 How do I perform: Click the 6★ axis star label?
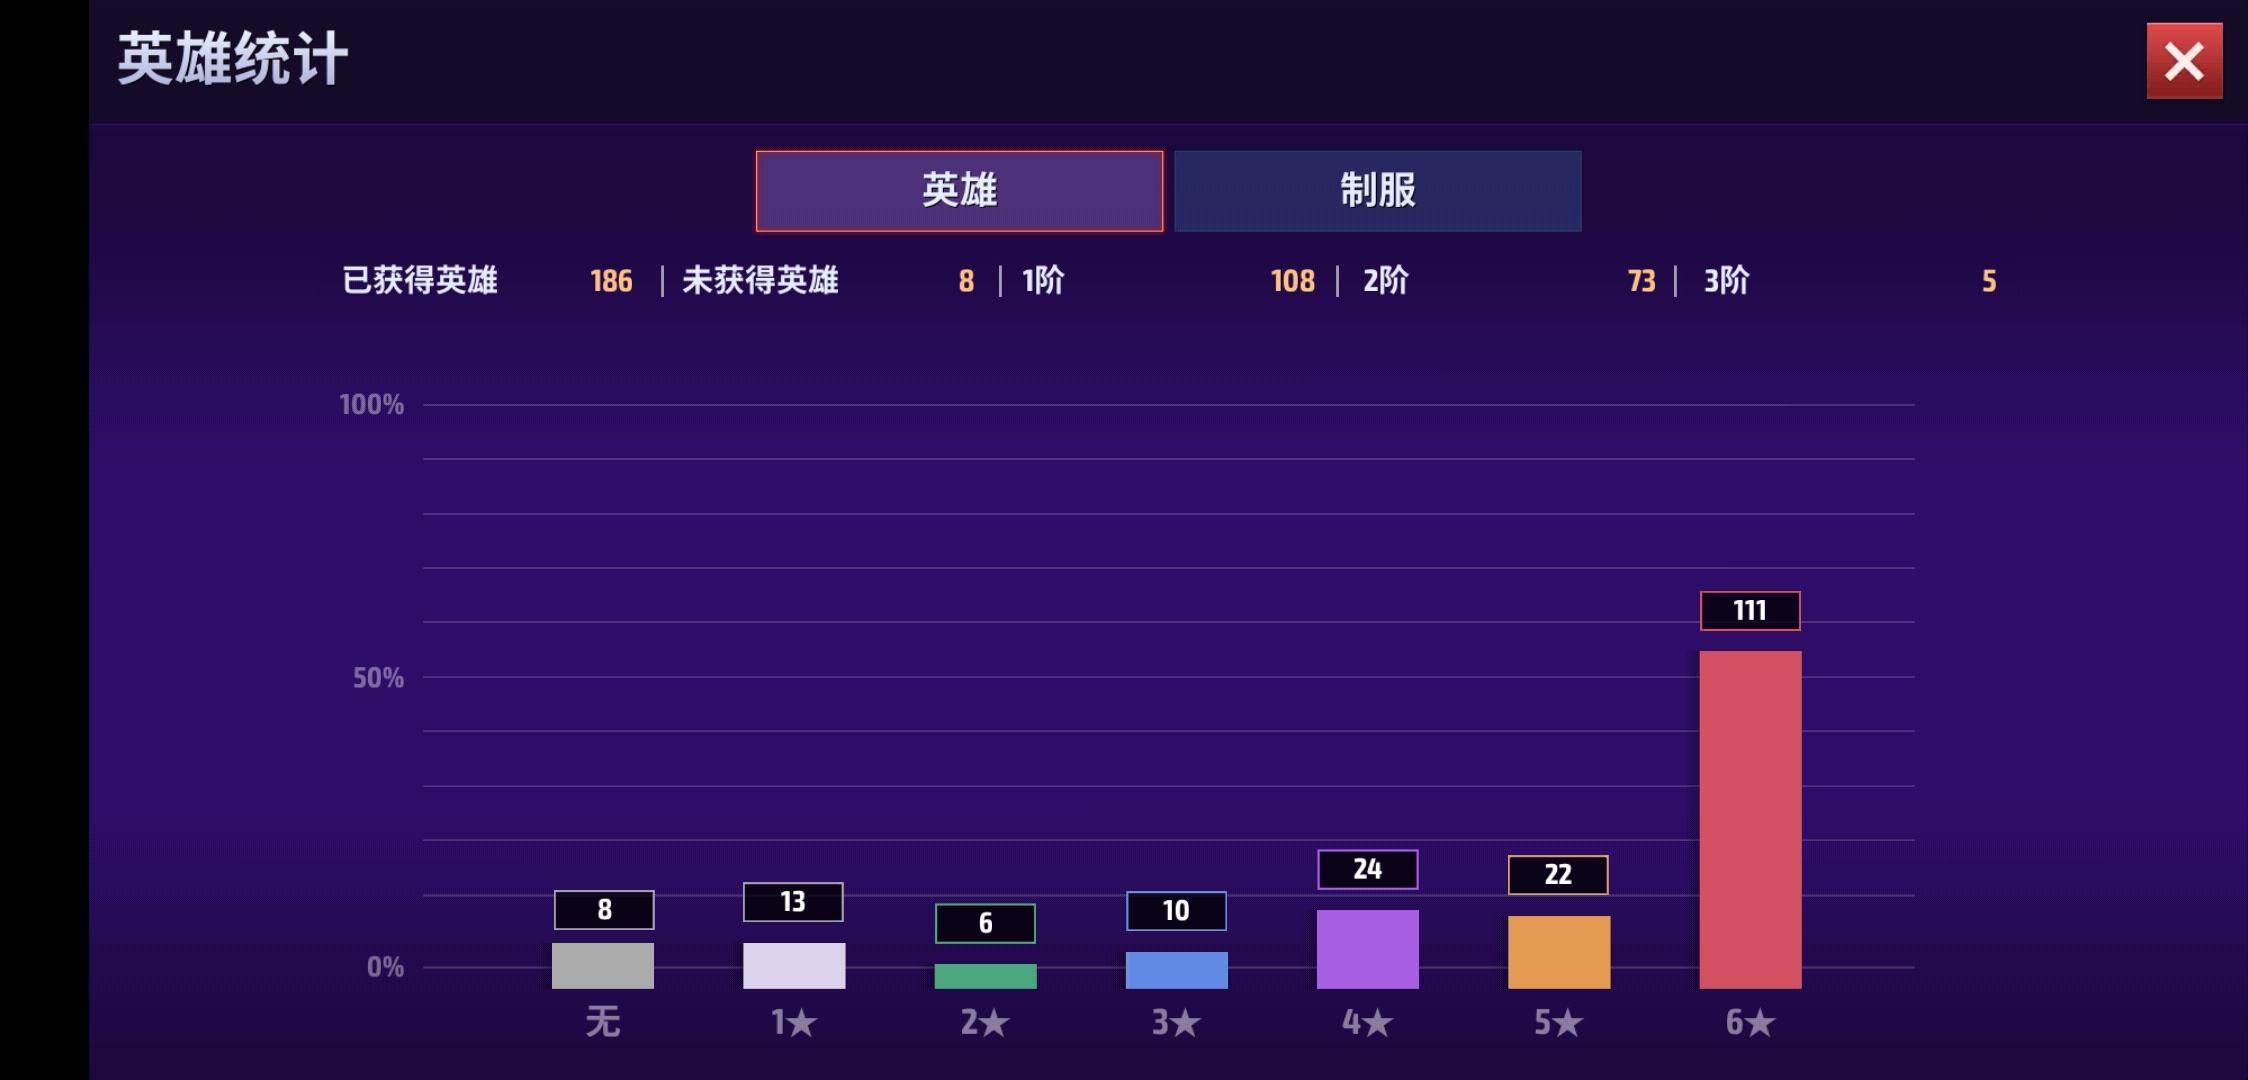[1750, 1022]
